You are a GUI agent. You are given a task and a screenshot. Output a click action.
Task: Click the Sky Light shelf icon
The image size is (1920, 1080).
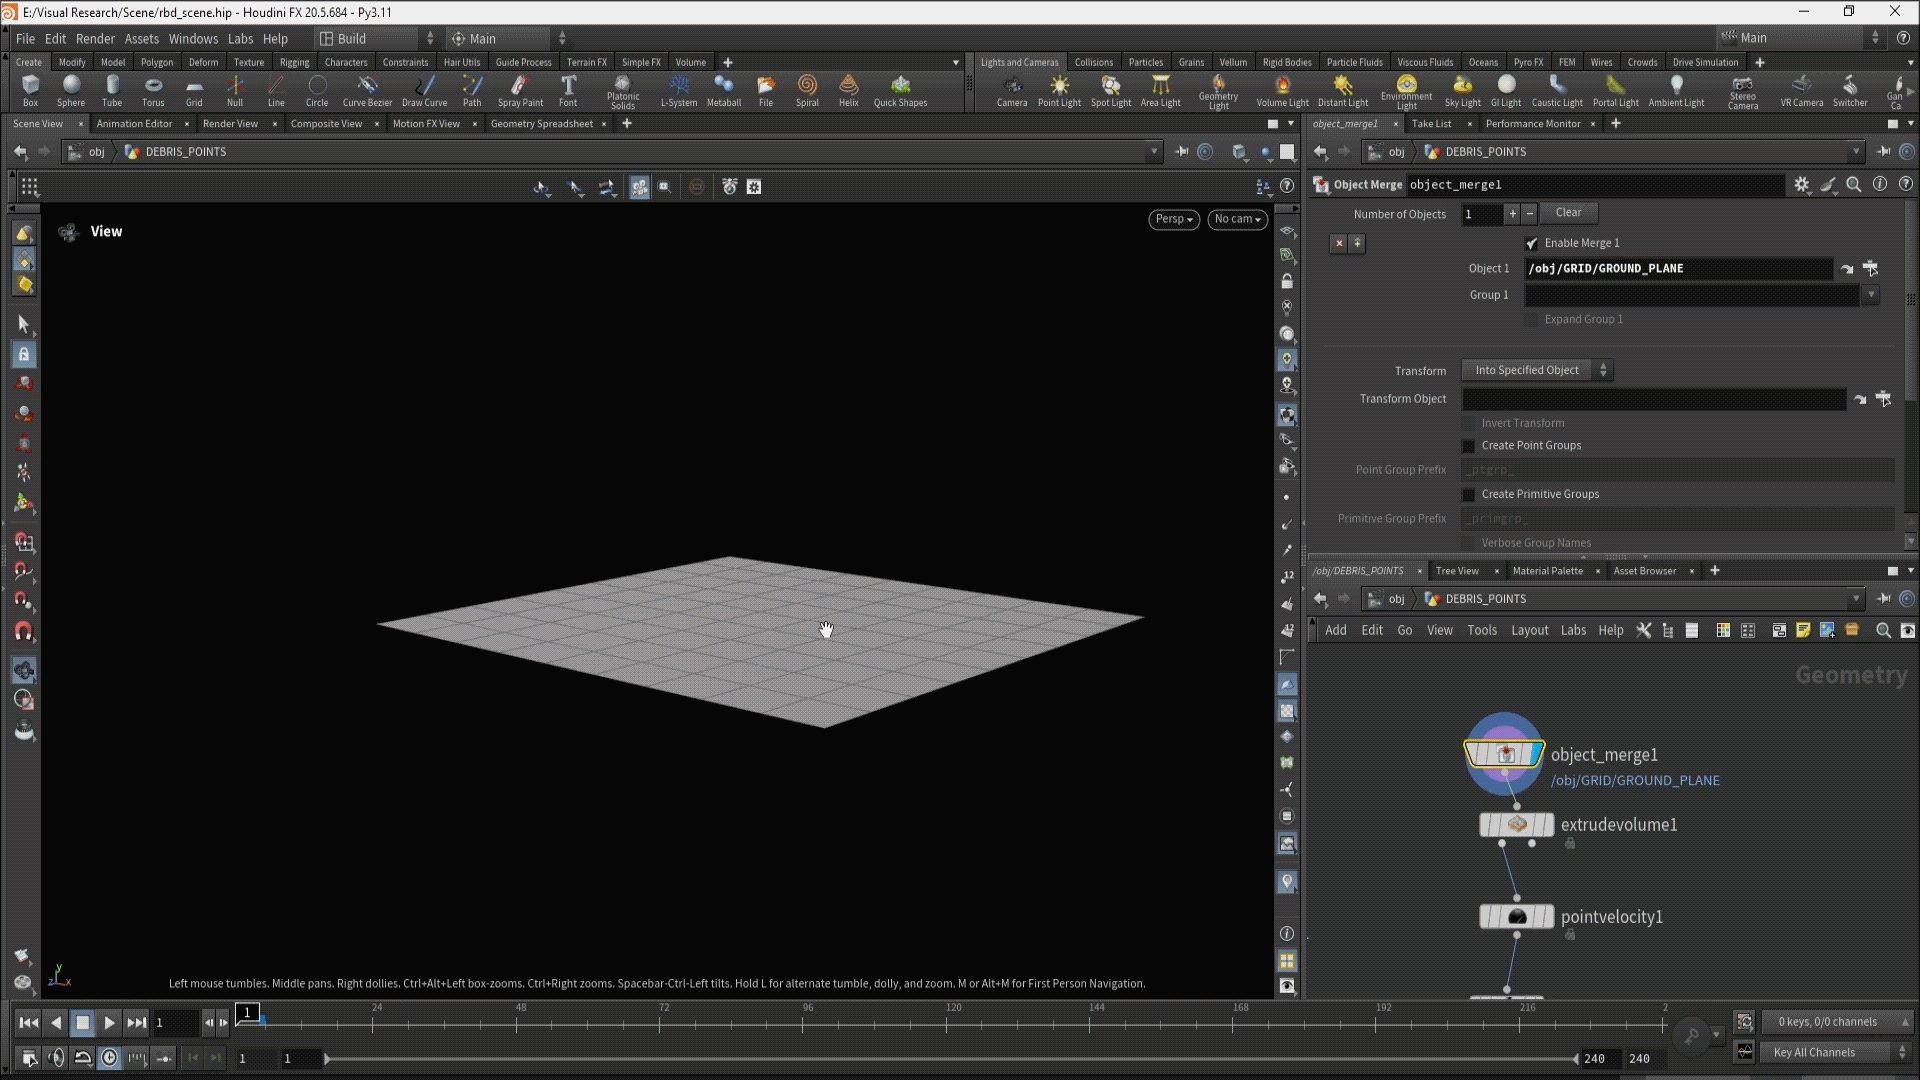tap(1462, 90)
